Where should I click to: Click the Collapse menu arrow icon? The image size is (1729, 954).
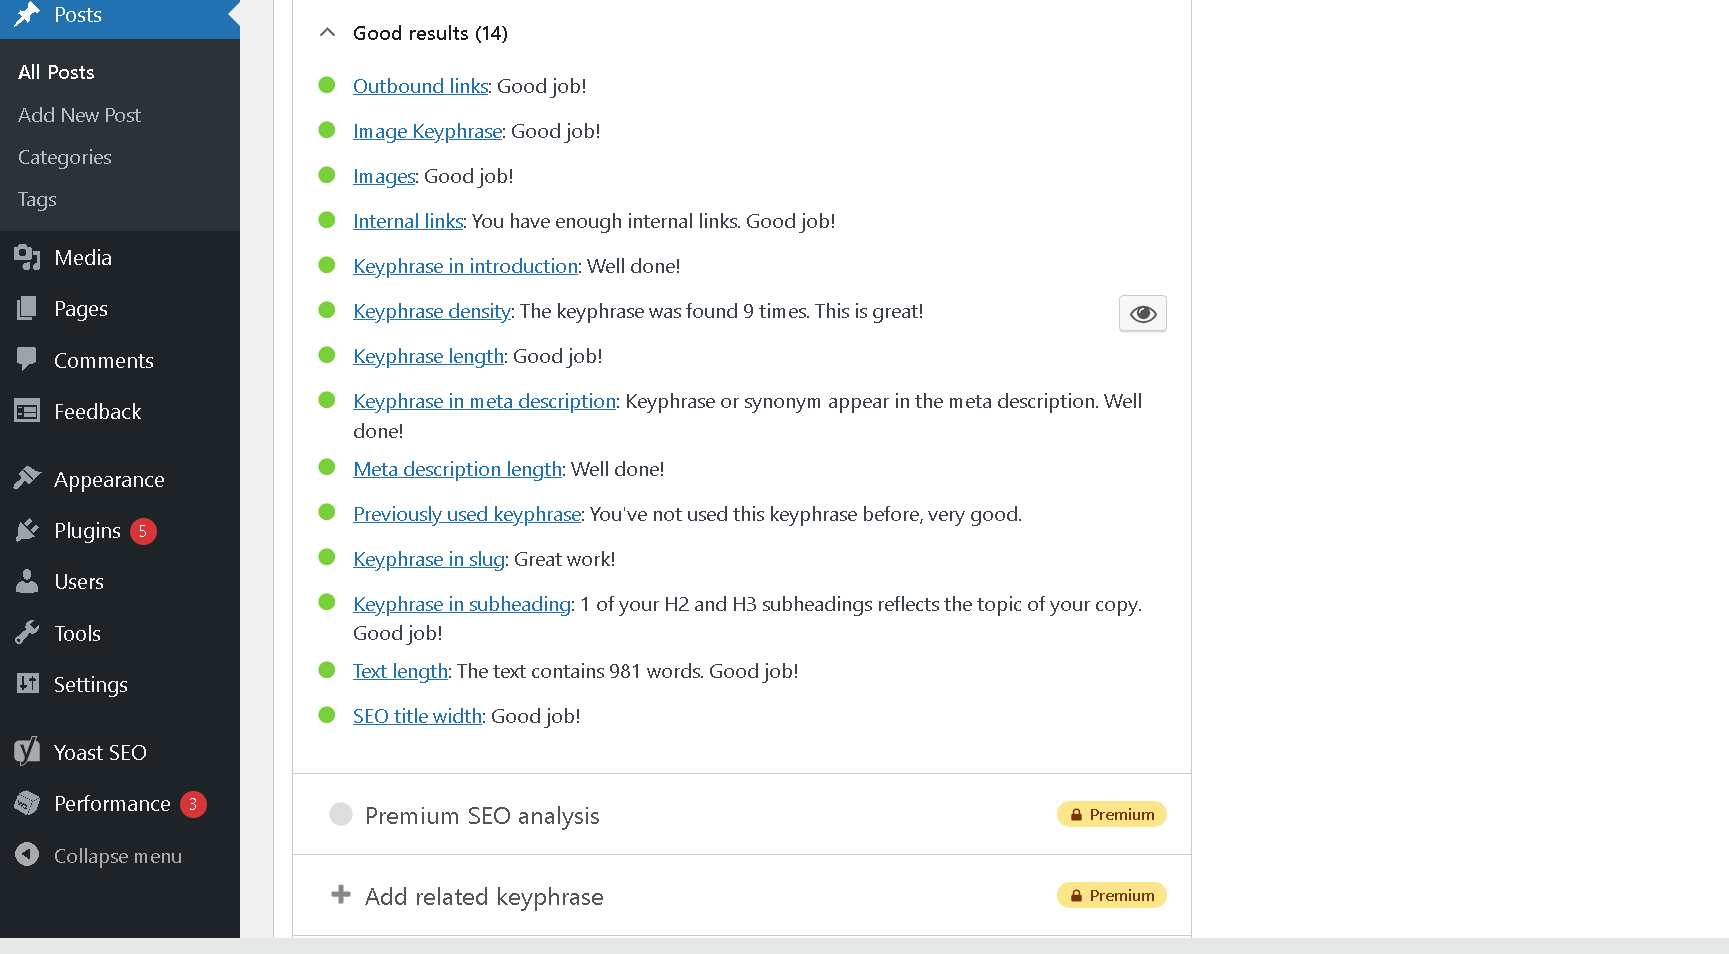coord(27,855)
